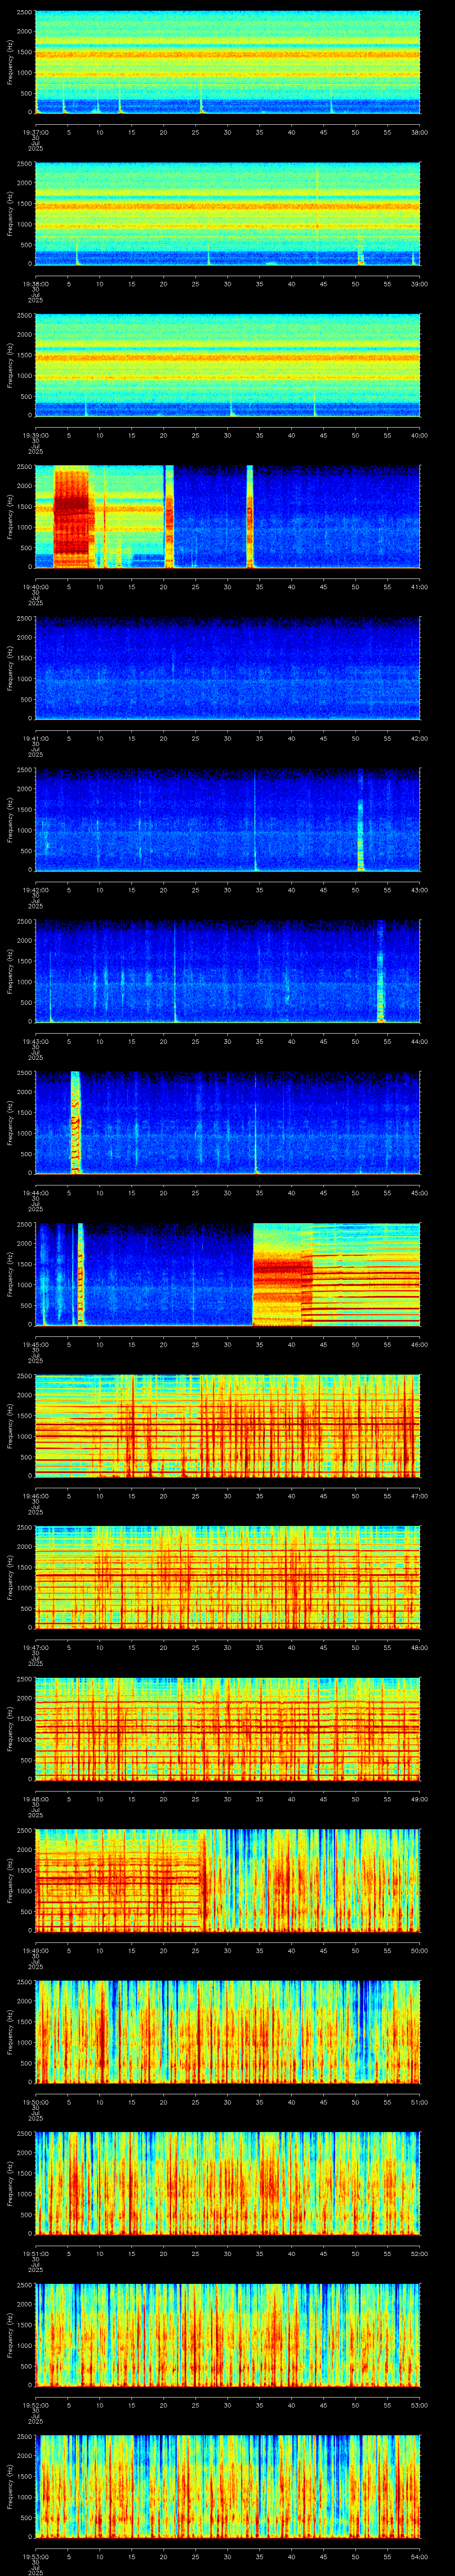Click 'Frequency (Hz)' axis label of 19:37:00 panel
This screenshot has width=455, height=2576.
point(10,62)
